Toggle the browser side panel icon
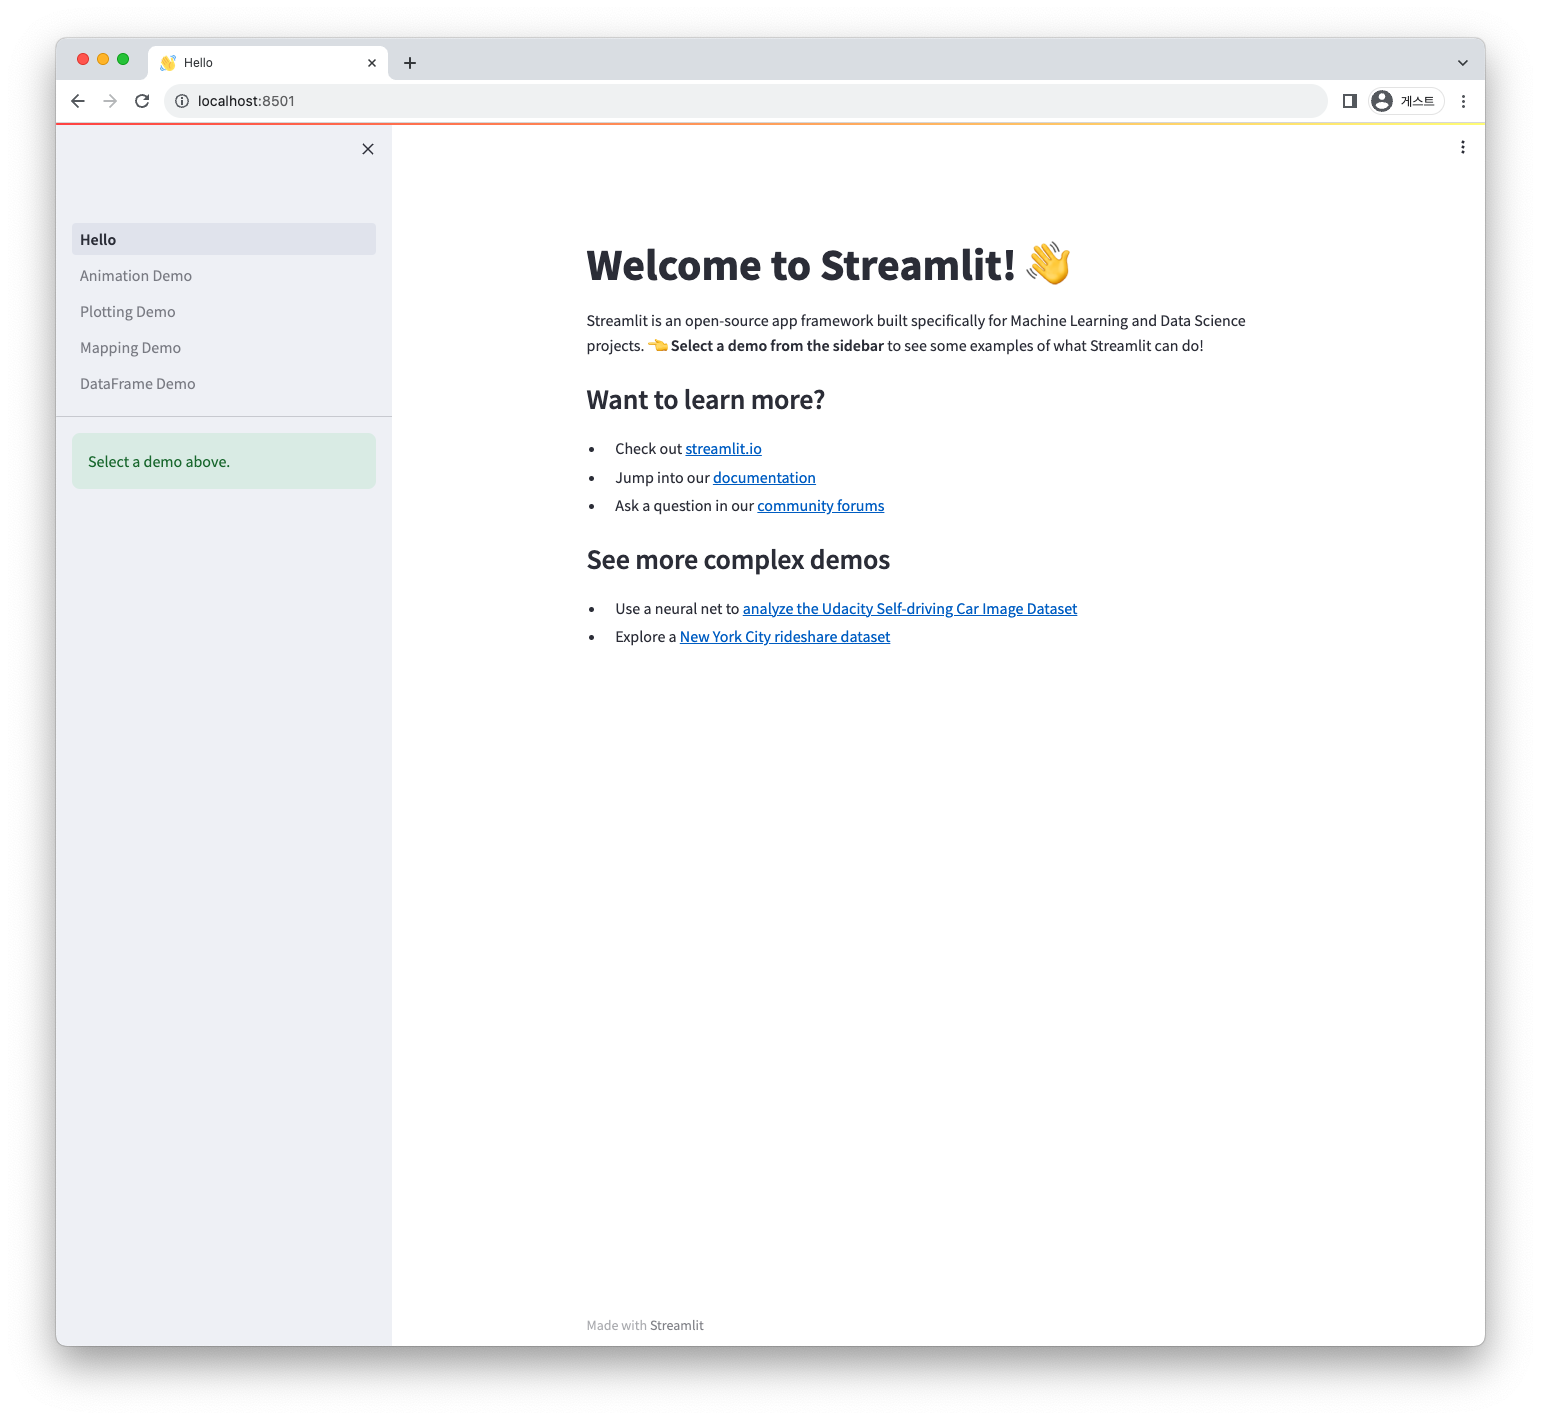This screenshot has height=1420, width=1541. (1349, 101)
